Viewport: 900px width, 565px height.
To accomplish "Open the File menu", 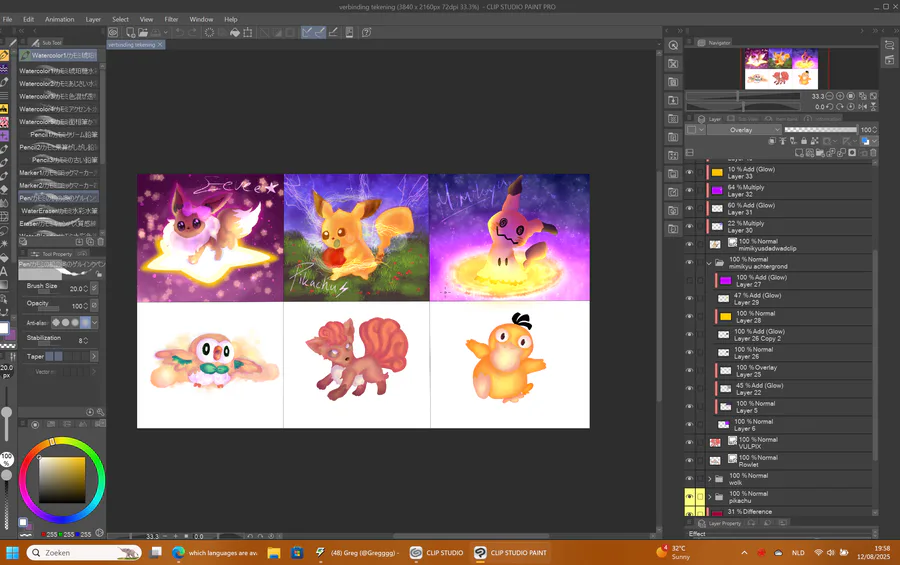I will coord(7,19).
